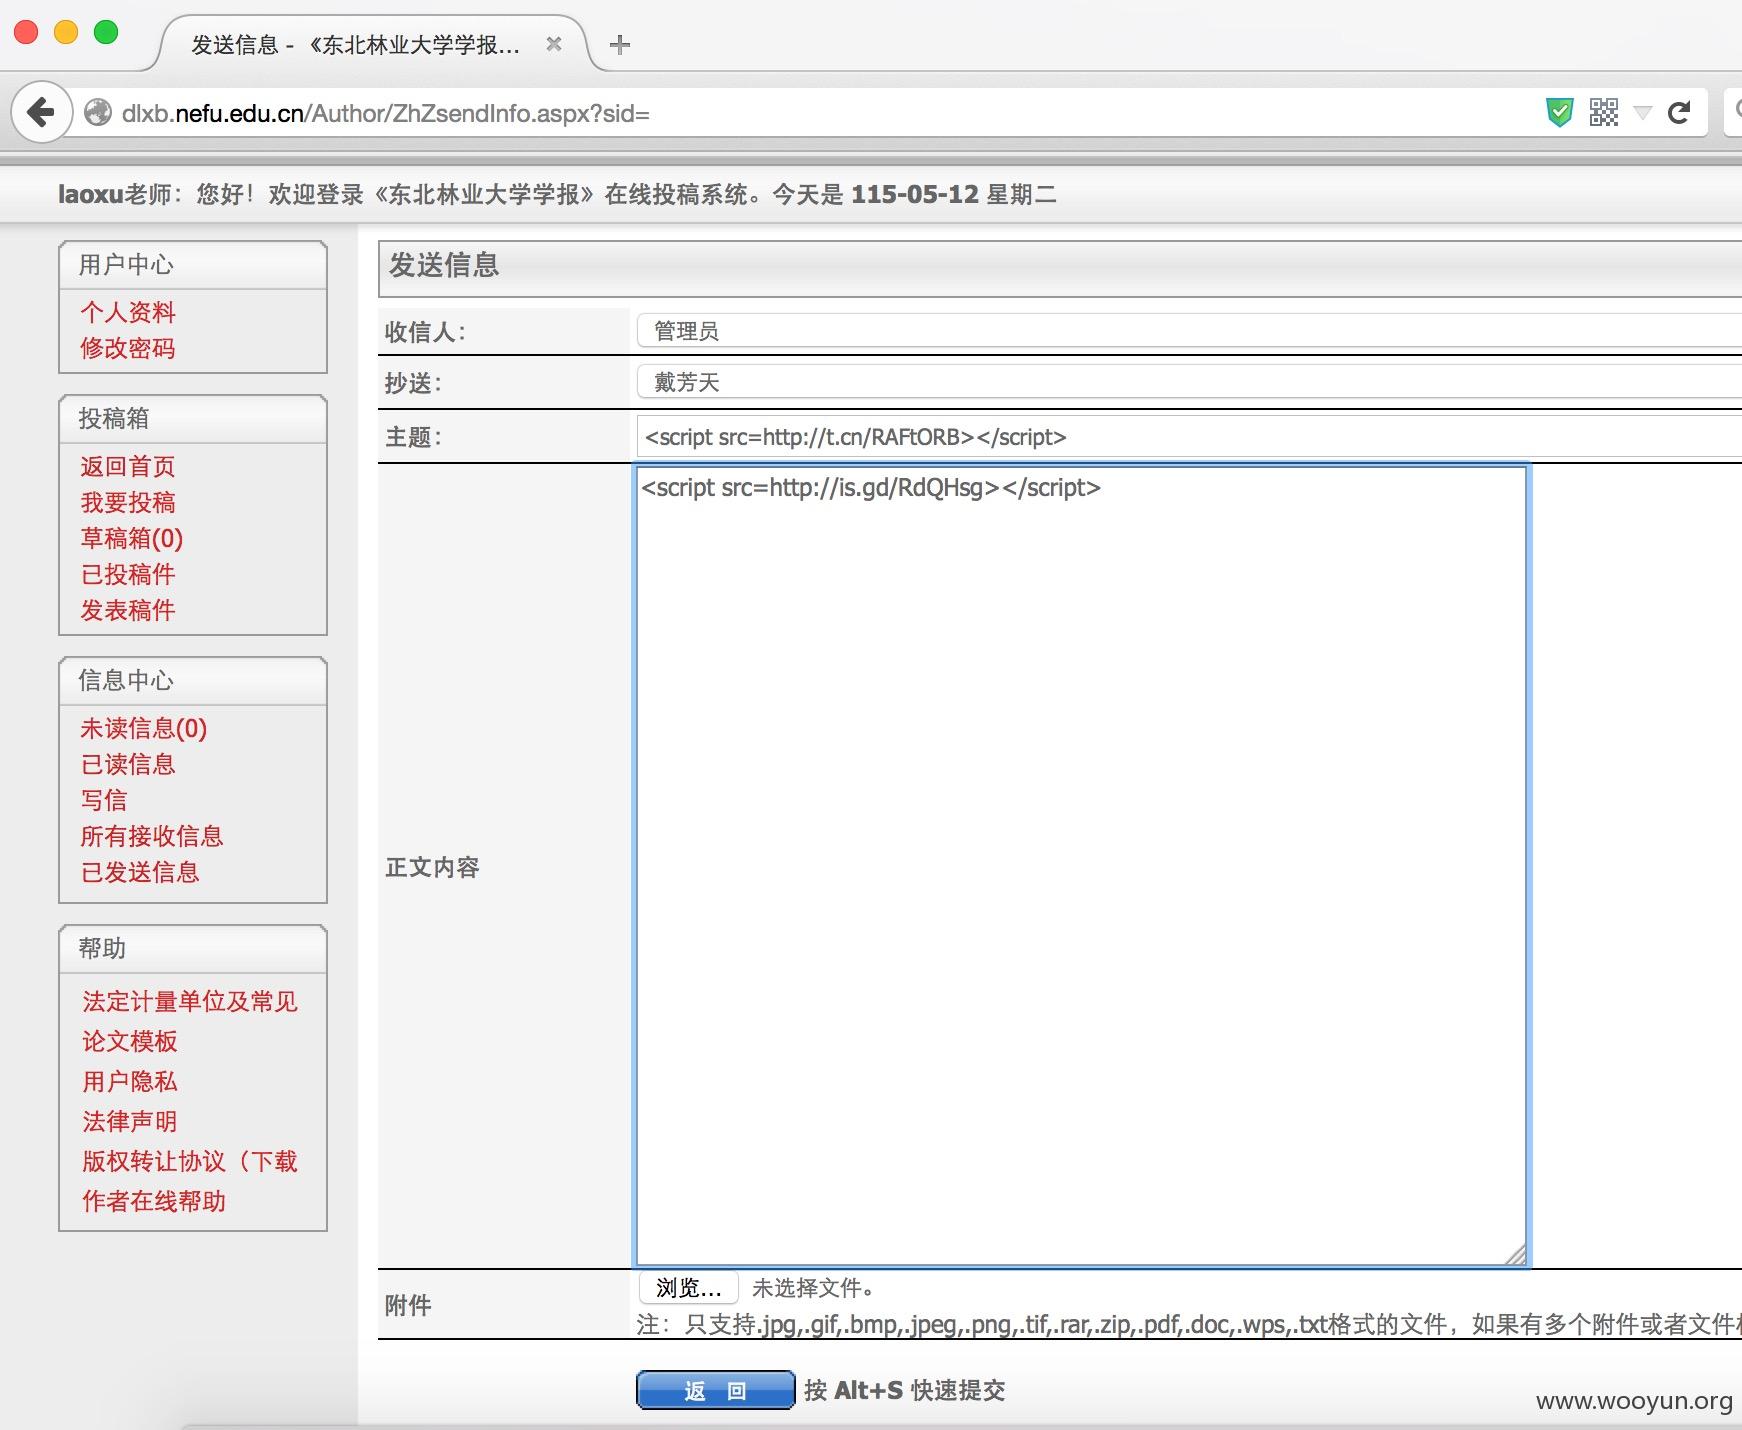Click the 未选择文件。 status text

pos(814,1288)
